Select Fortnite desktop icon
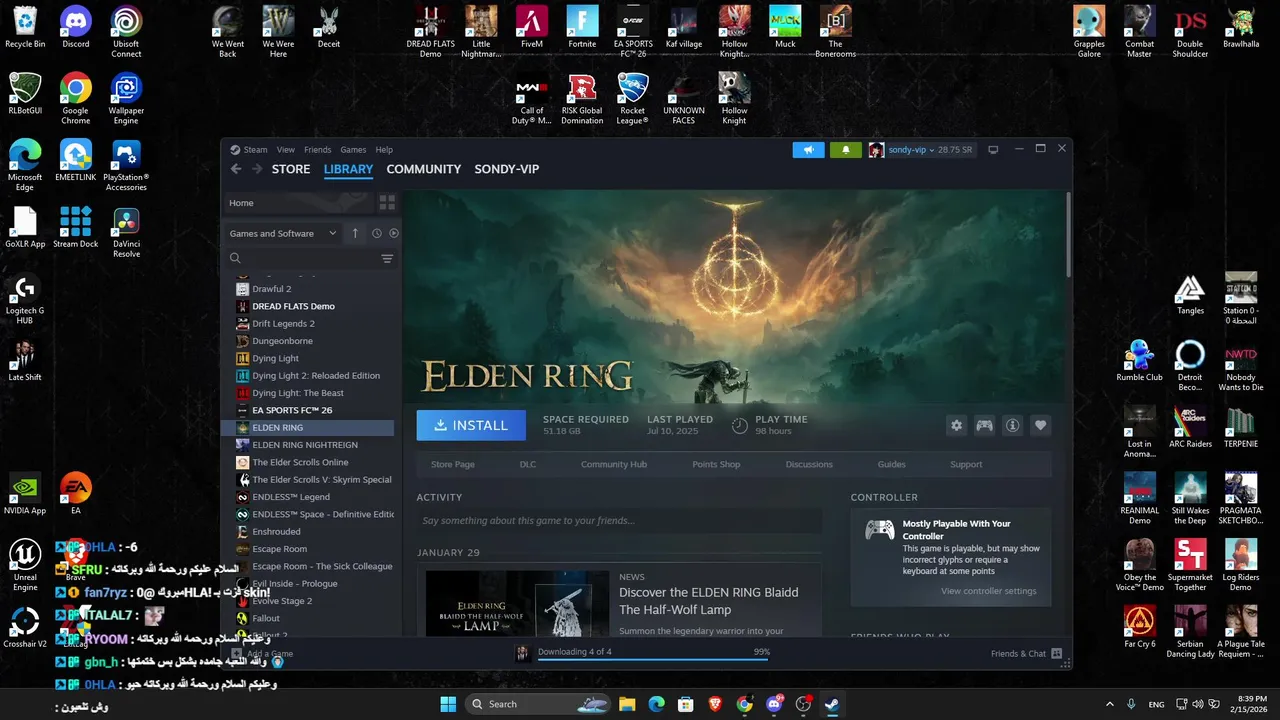 (582, 27)
